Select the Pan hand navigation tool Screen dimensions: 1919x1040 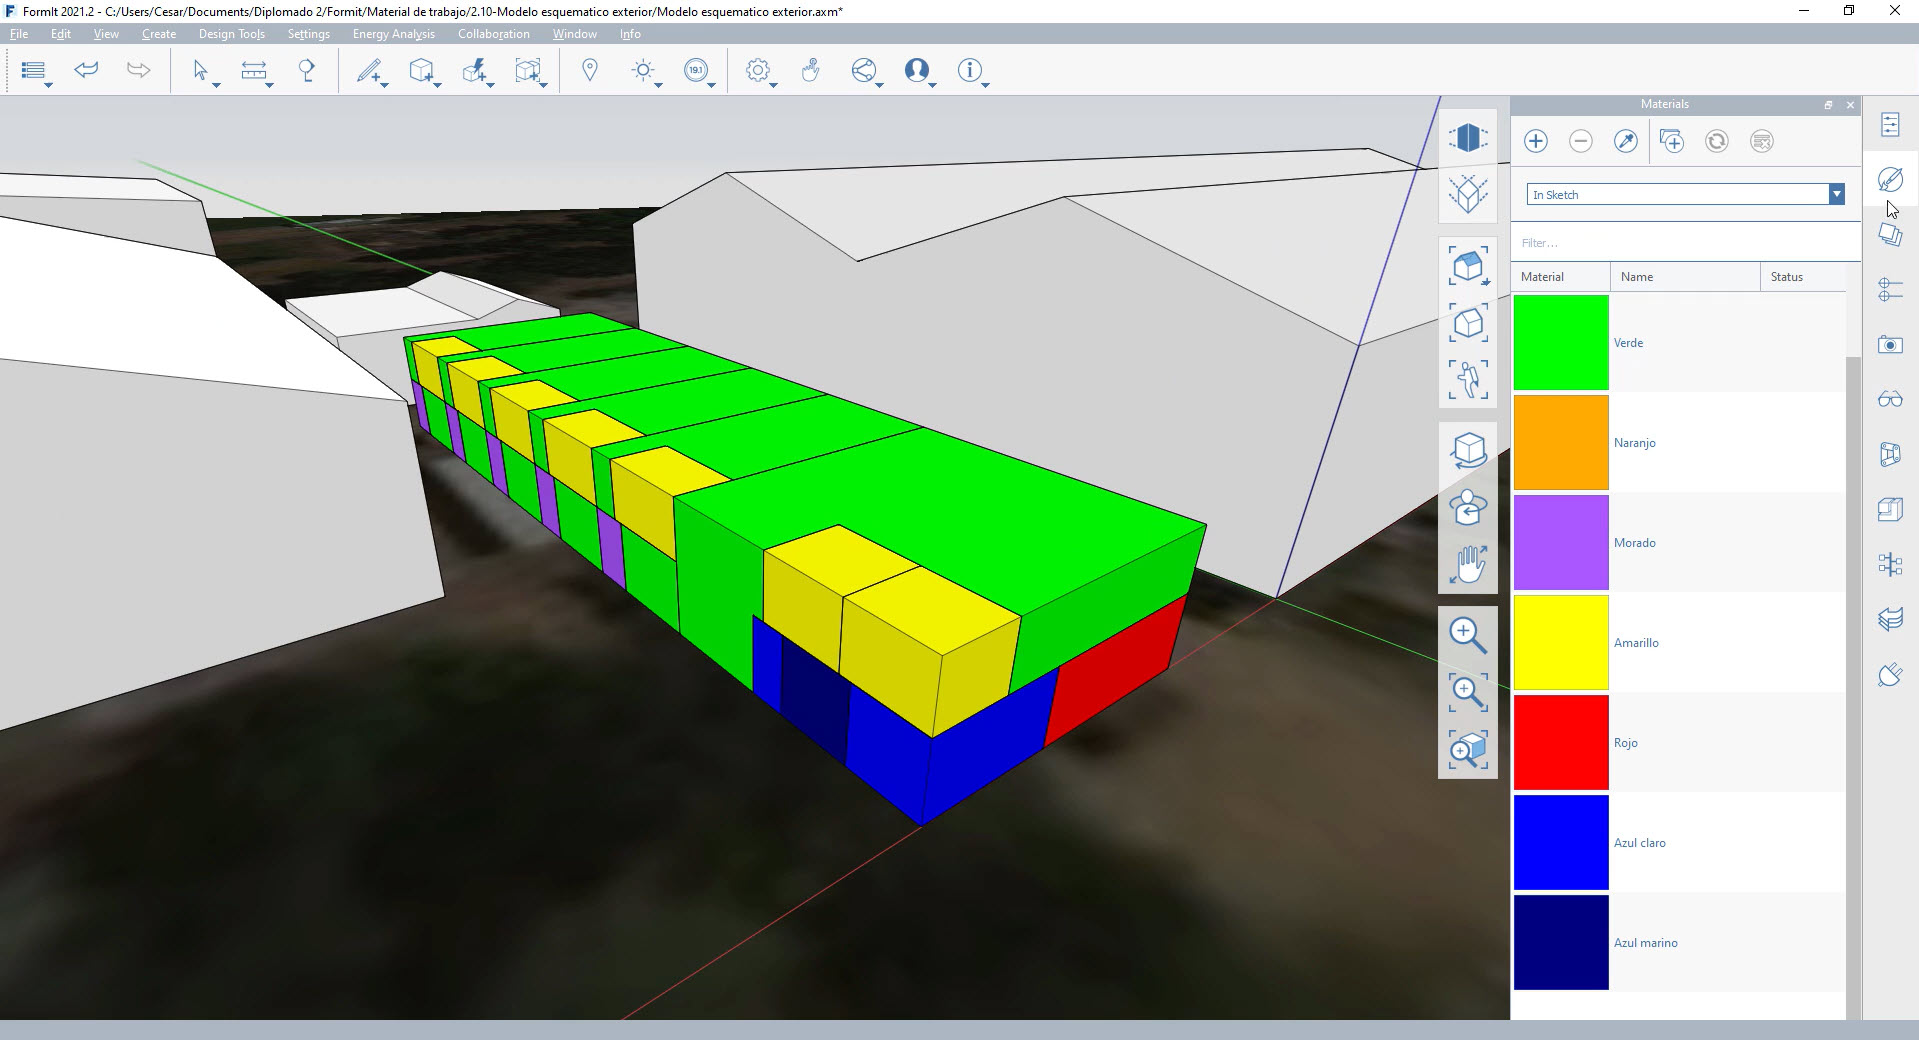(1468, 564)
